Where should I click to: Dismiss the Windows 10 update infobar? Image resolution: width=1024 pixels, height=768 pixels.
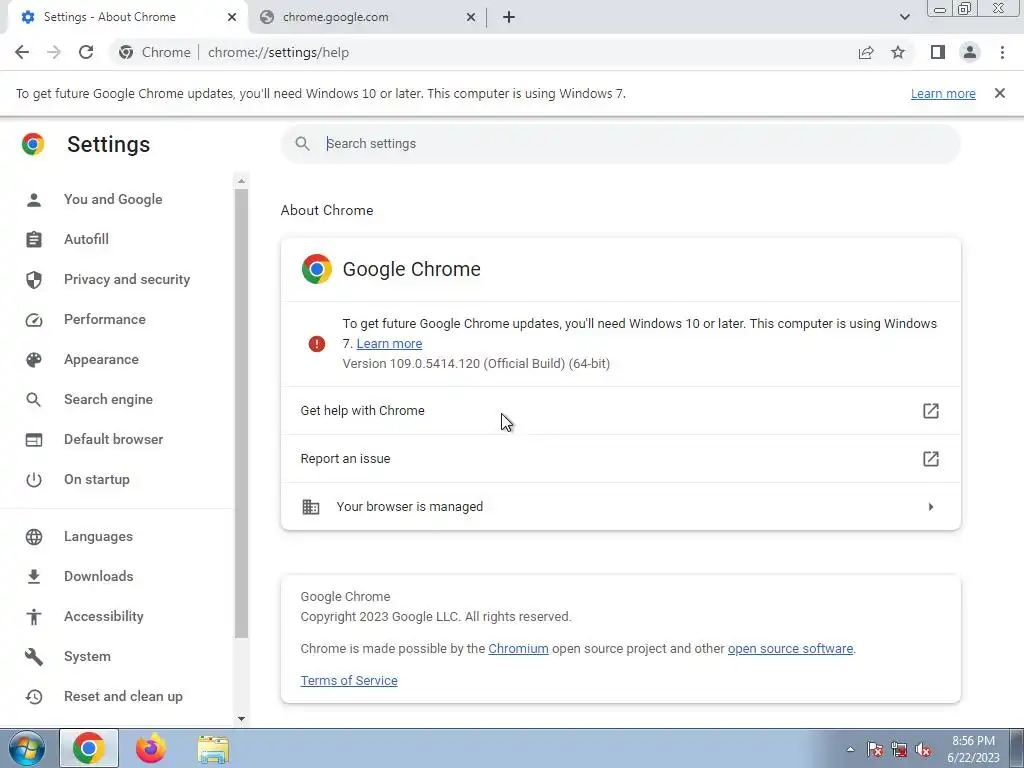click(1000, 93)
